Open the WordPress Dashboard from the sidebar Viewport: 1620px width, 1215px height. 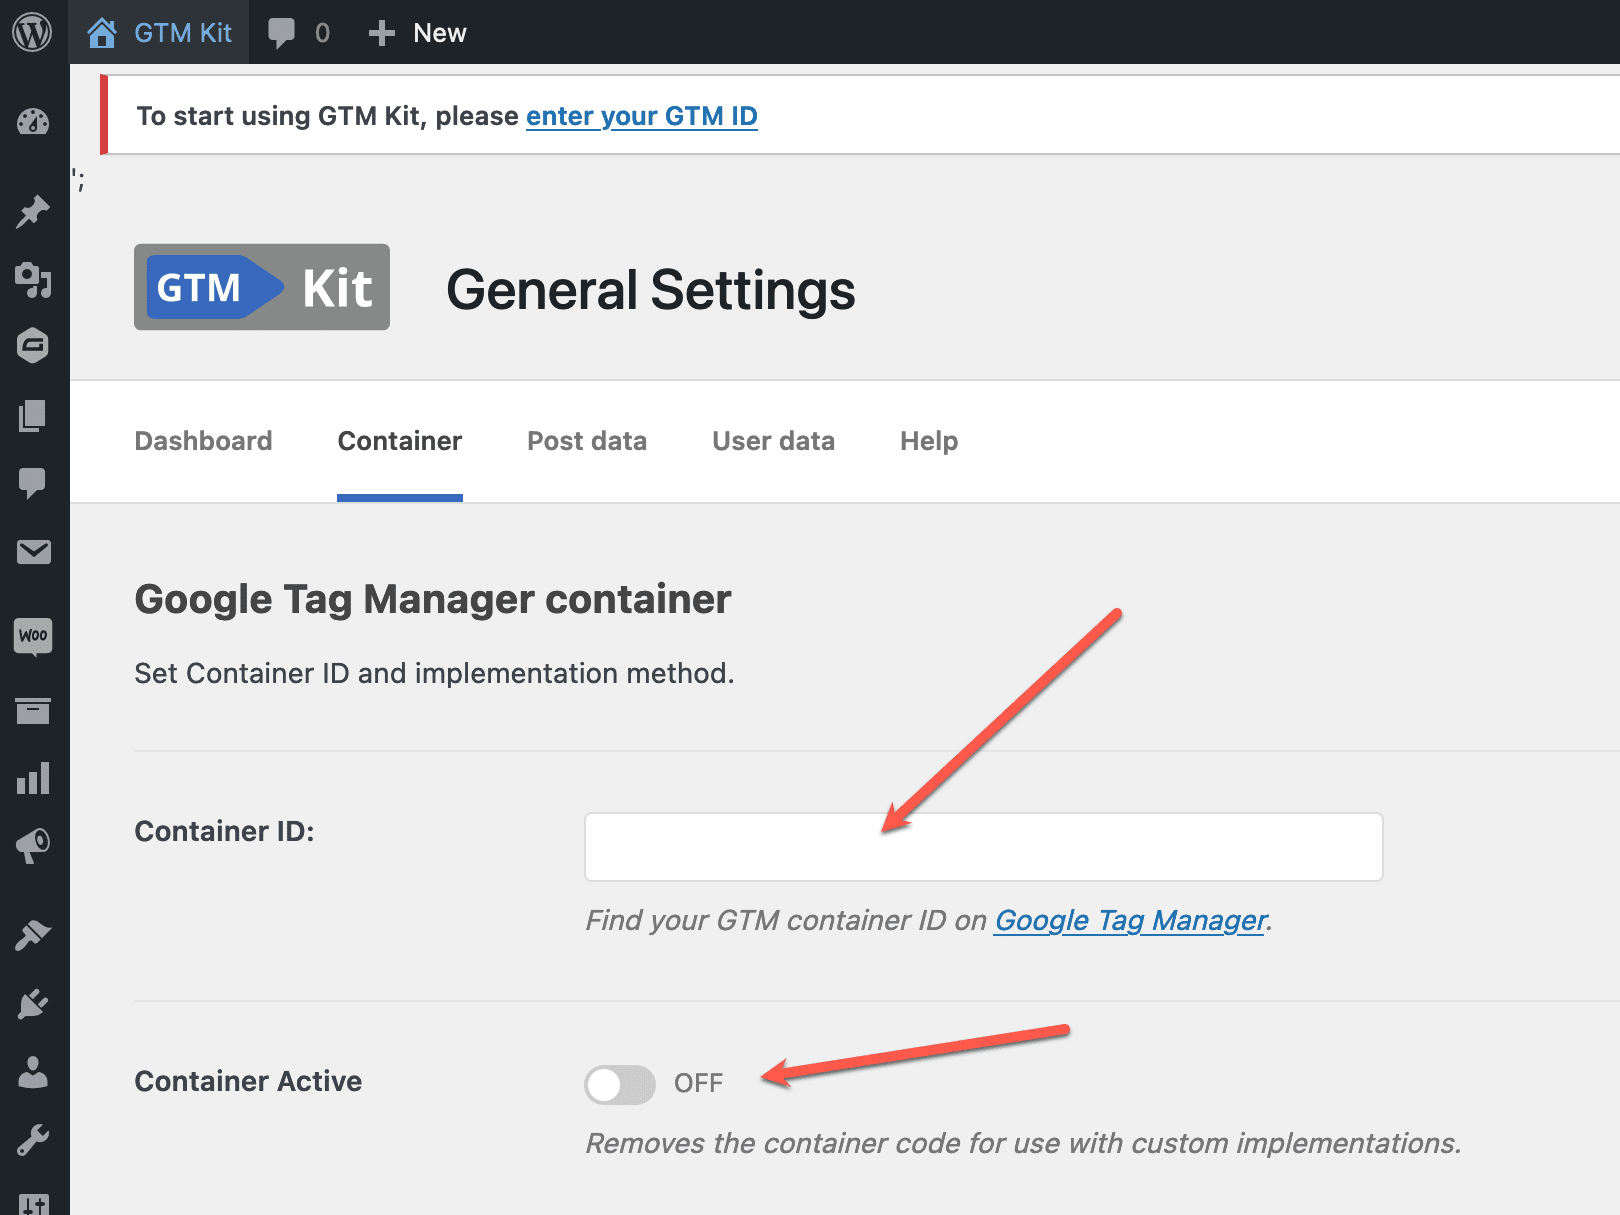click(33, 123)
